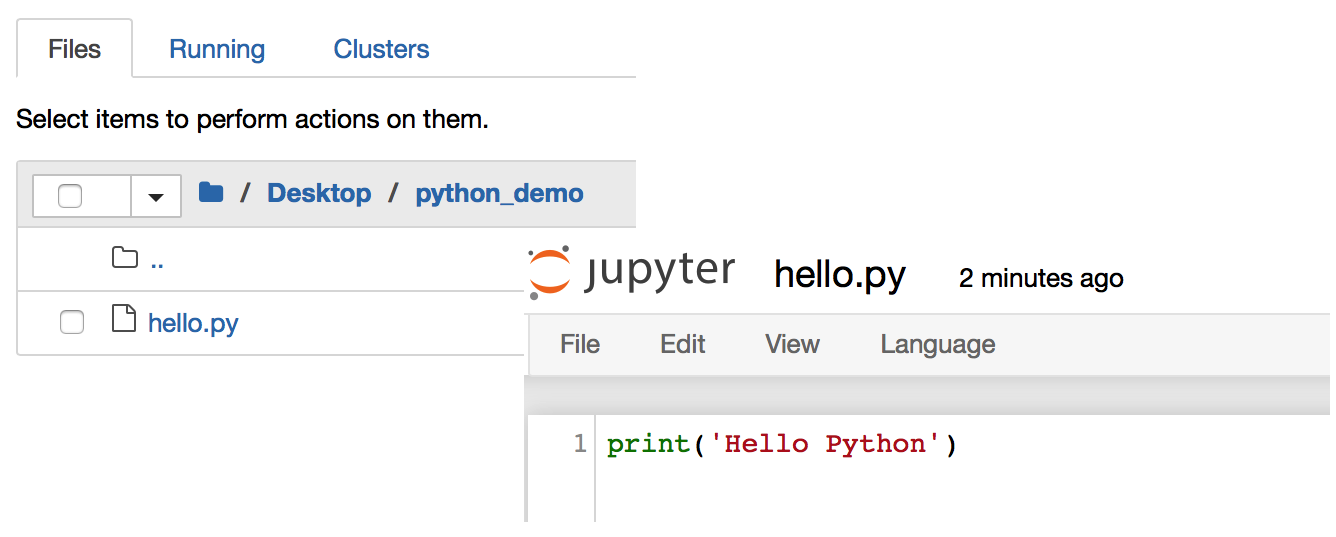Navigate to parent directory '..'
The width and height of the screenshot is (1336, 537).
(157, 260)
